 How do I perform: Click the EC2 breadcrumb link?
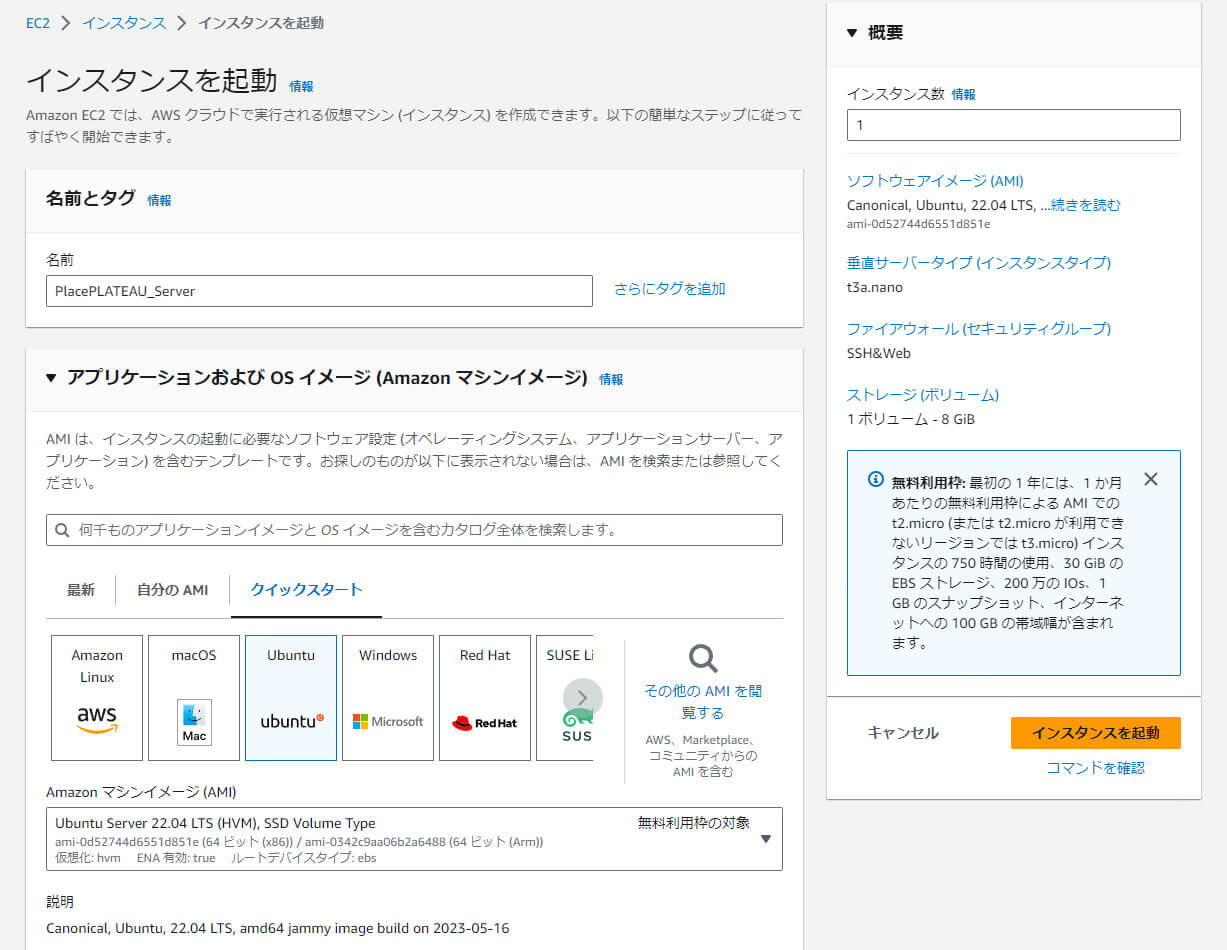[x=38, y=23]
